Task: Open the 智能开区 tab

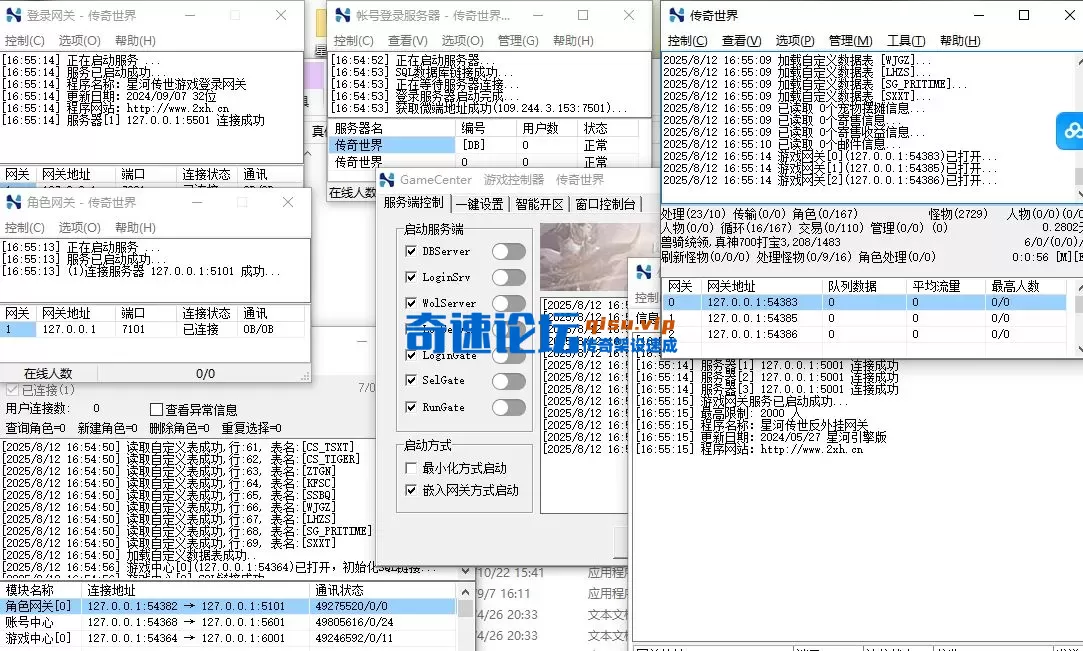Action: click(539, 204)
